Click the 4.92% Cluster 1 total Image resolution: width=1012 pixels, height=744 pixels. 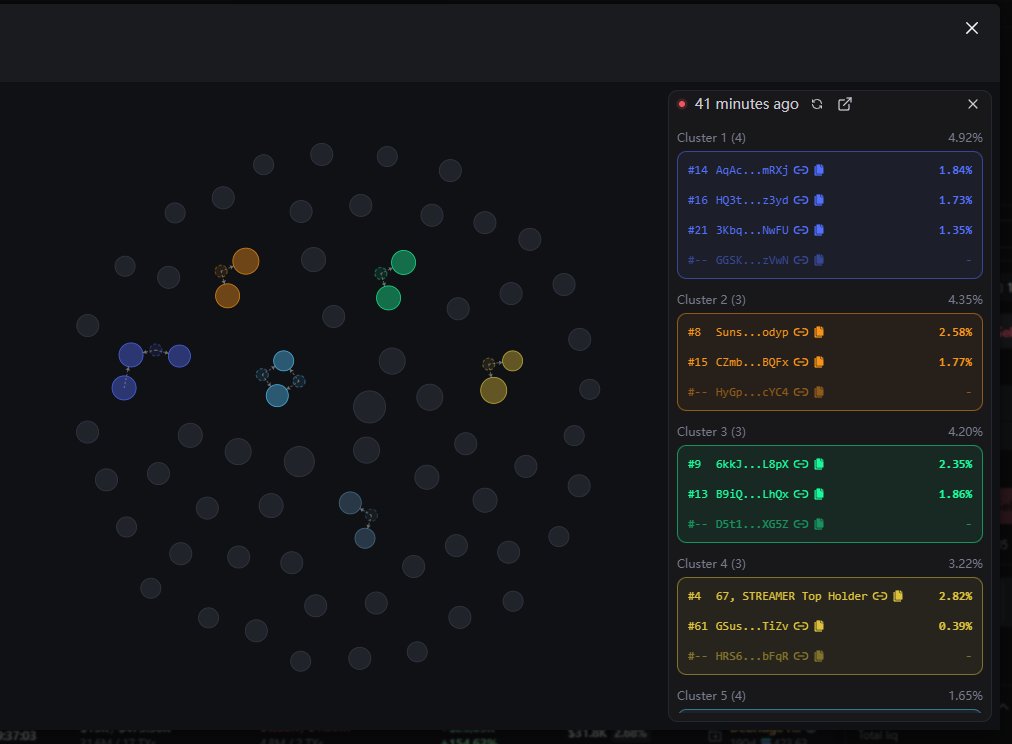[x=966, y=138]
